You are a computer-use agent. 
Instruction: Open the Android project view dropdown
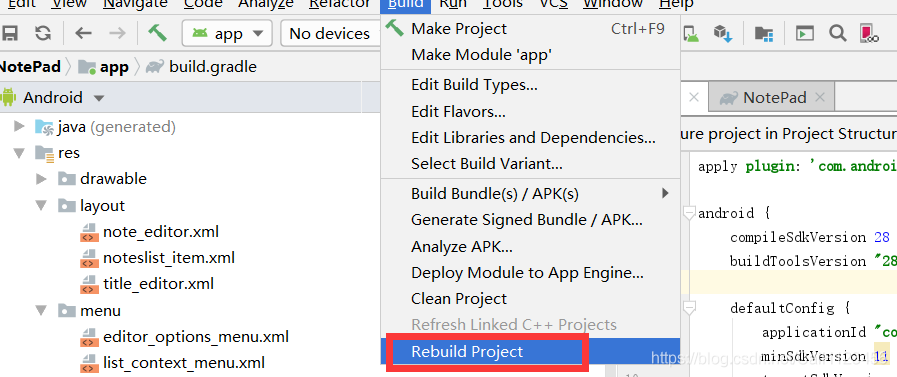pyautogui.click(x=53, y=98)
